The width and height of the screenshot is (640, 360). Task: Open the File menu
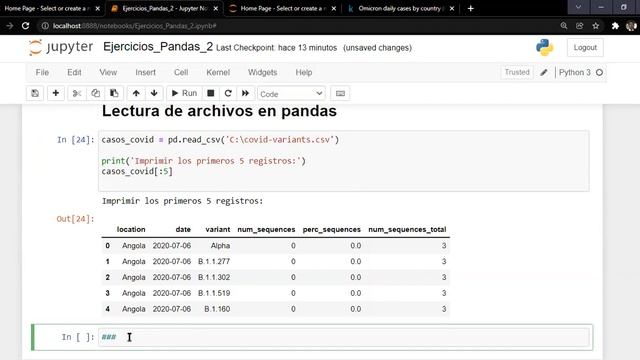(x=42, y=72)
